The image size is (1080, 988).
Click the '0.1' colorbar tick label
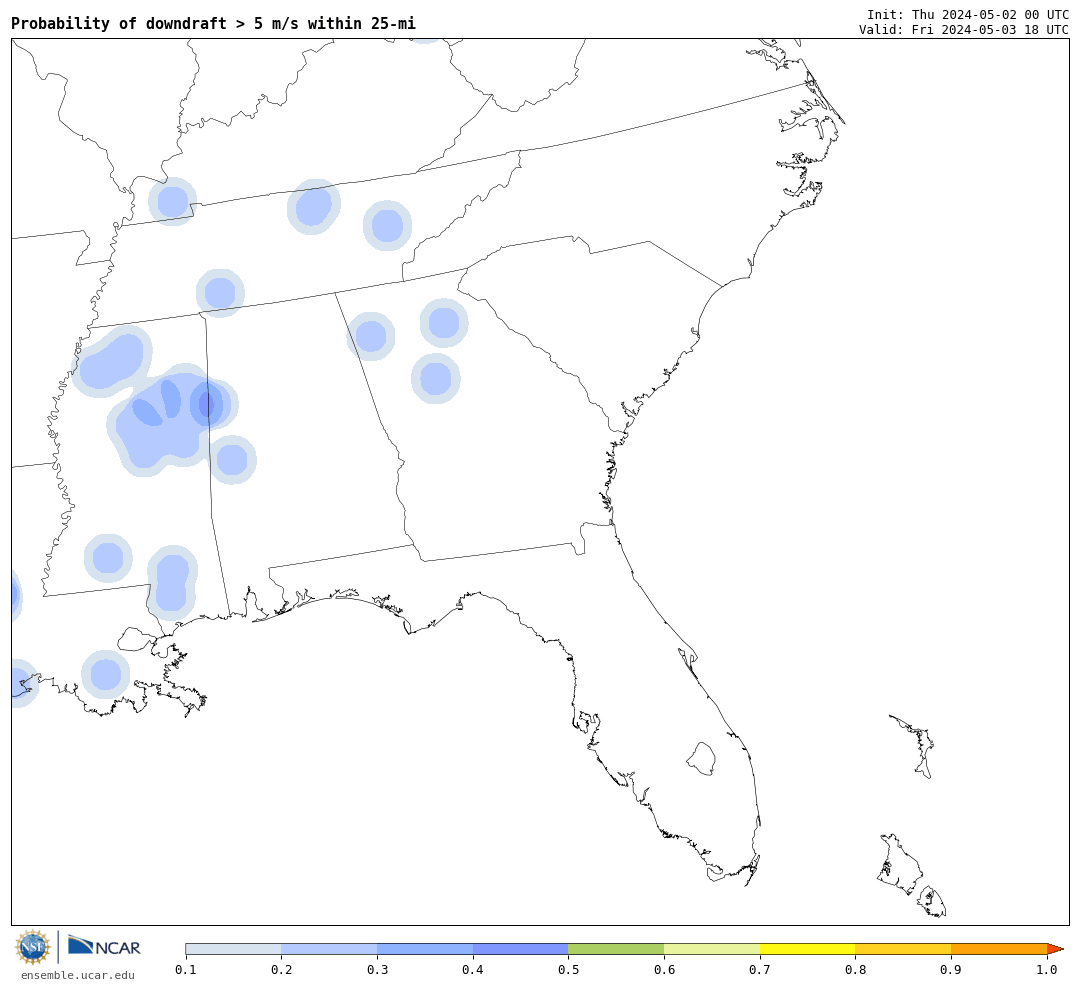[185, 969]
